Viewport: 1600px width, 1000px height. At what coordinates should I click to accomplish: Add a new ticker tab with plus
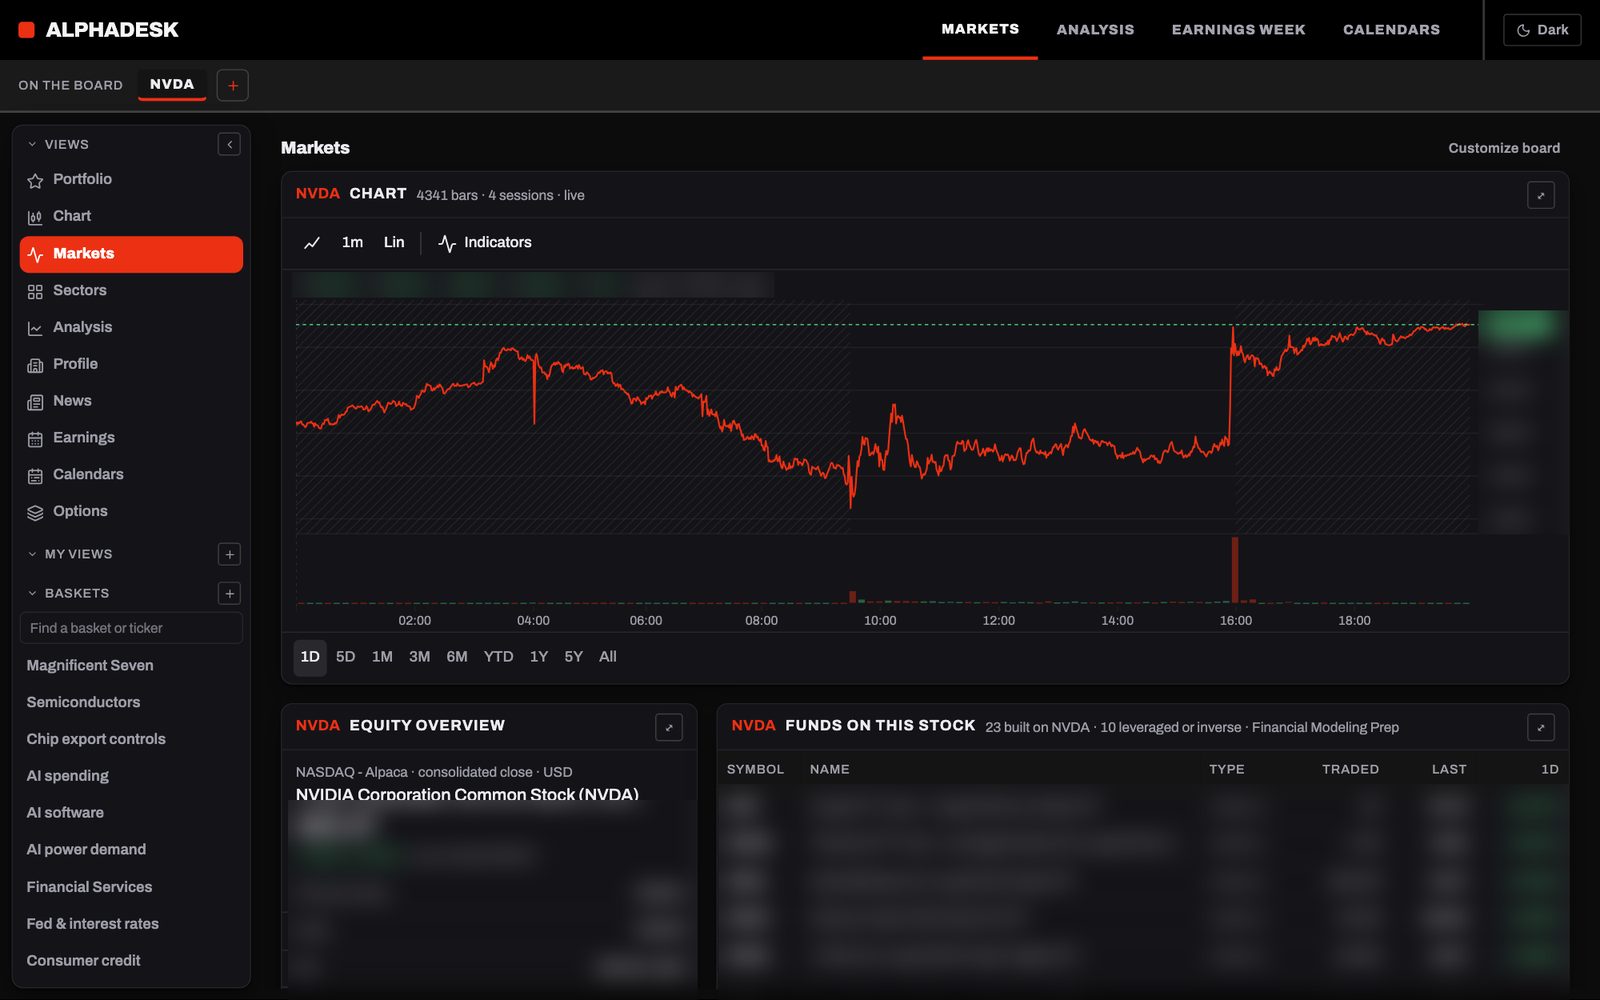click(233, 85)
